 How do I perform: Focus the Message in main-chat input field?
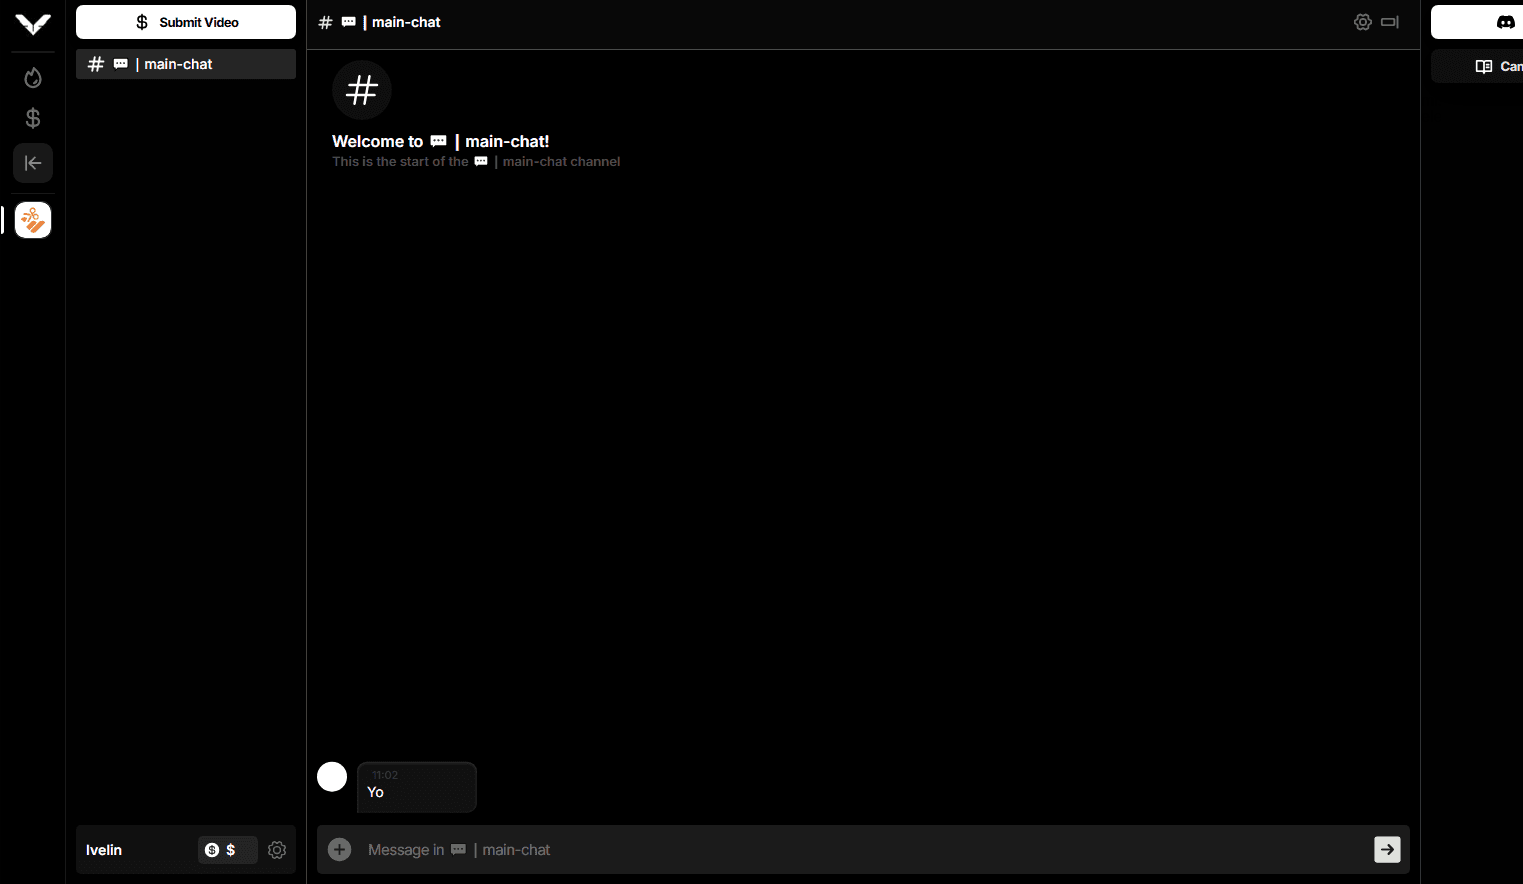click(x=862, y=850)
